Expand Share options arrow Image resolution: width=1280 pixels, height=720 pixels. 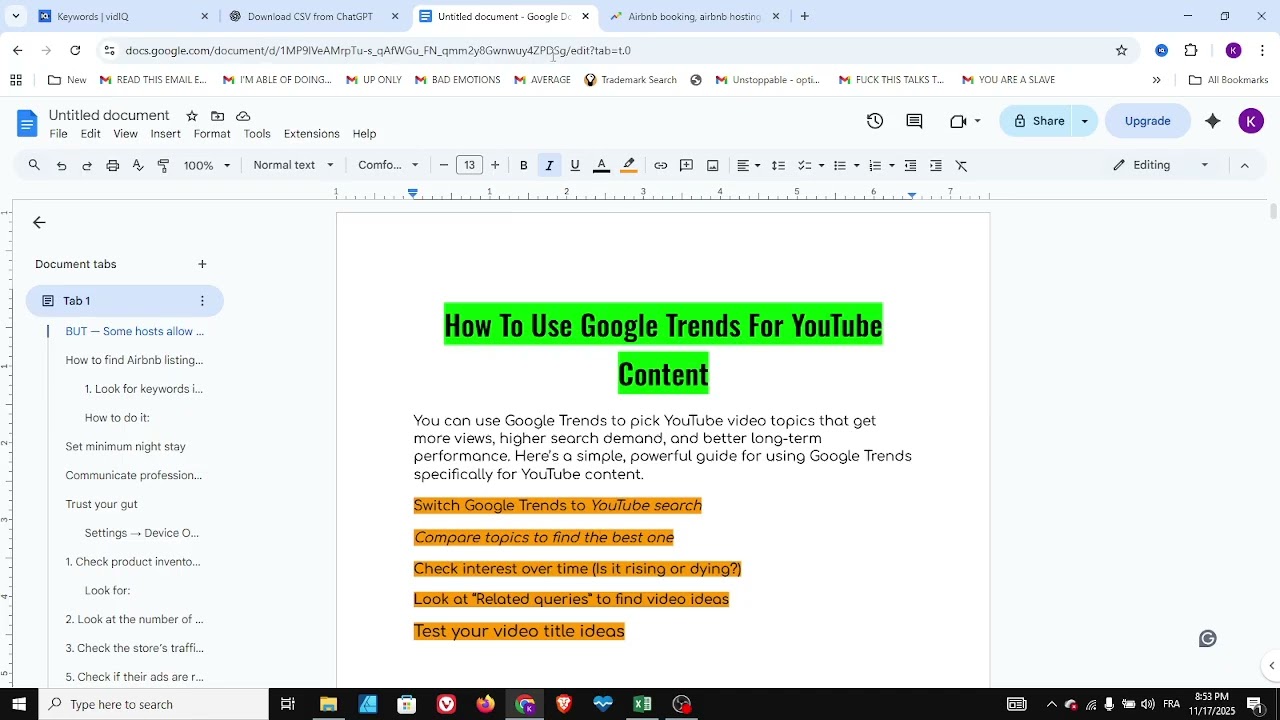1084,121
